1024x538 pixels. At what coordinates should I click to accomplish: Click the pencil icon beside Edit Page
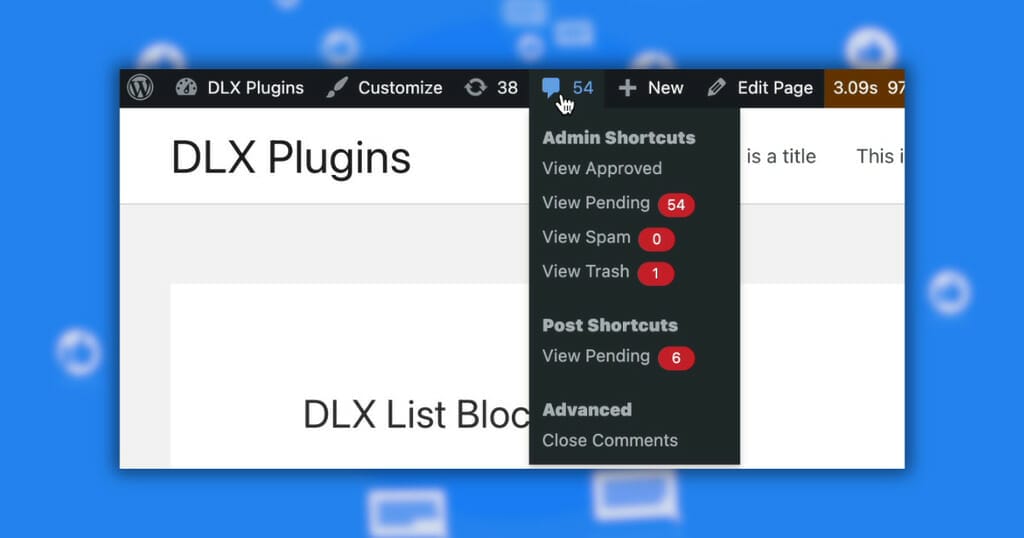coord(716,87)
